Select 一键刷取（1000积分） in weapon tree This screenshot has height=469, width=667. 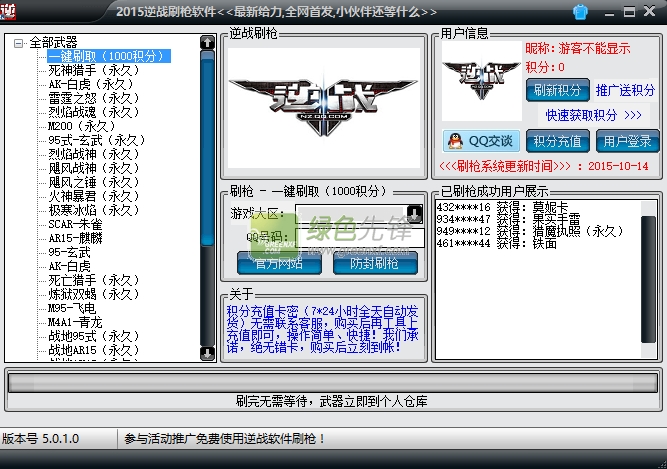[x=105, y=57]
